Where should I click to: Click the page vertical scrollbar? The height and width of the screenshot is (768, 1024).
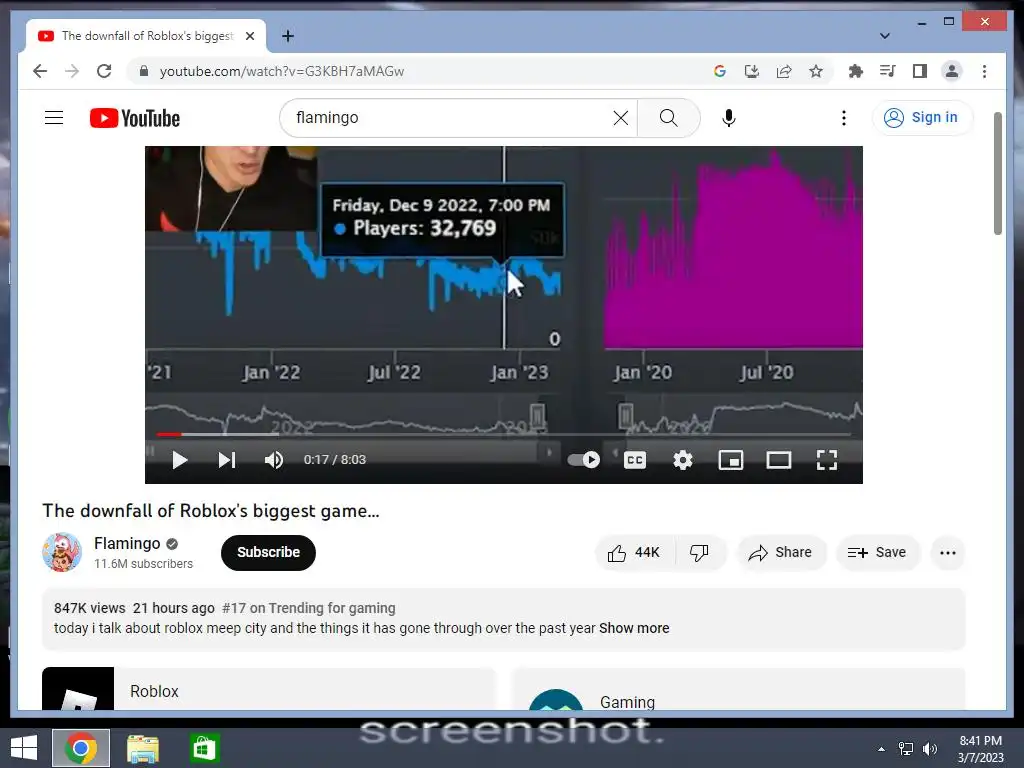[997, 174]
